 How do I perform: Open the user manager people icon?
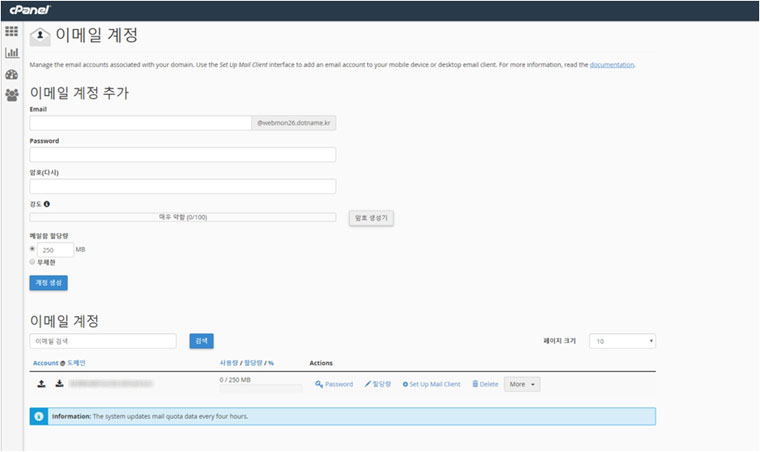pyautogui.click(x=12, y=95)
